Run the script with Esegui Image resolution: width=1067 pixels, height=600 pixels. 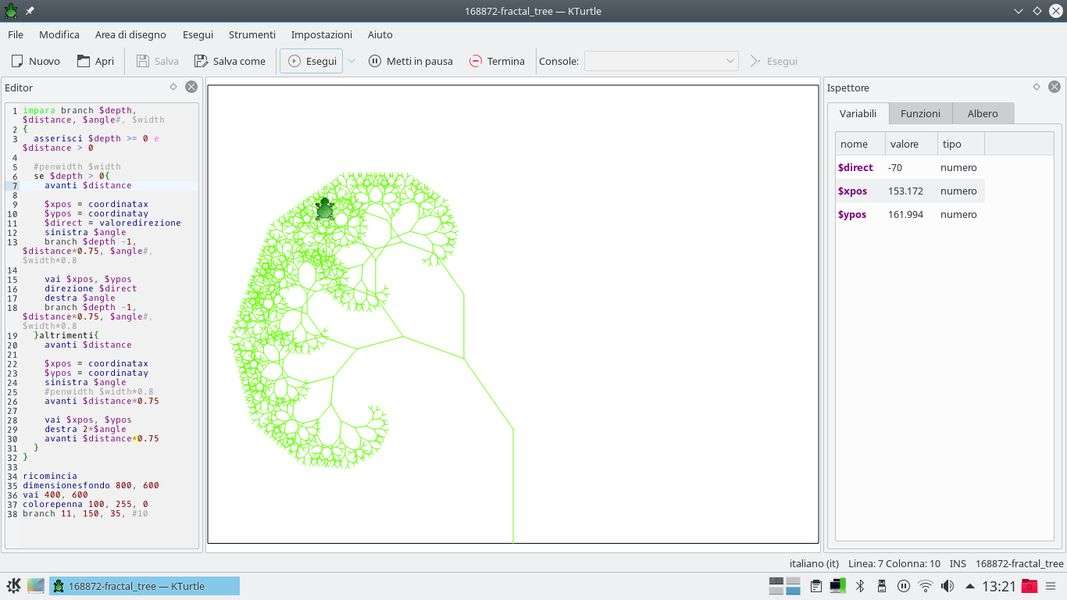tap(311, 61)
